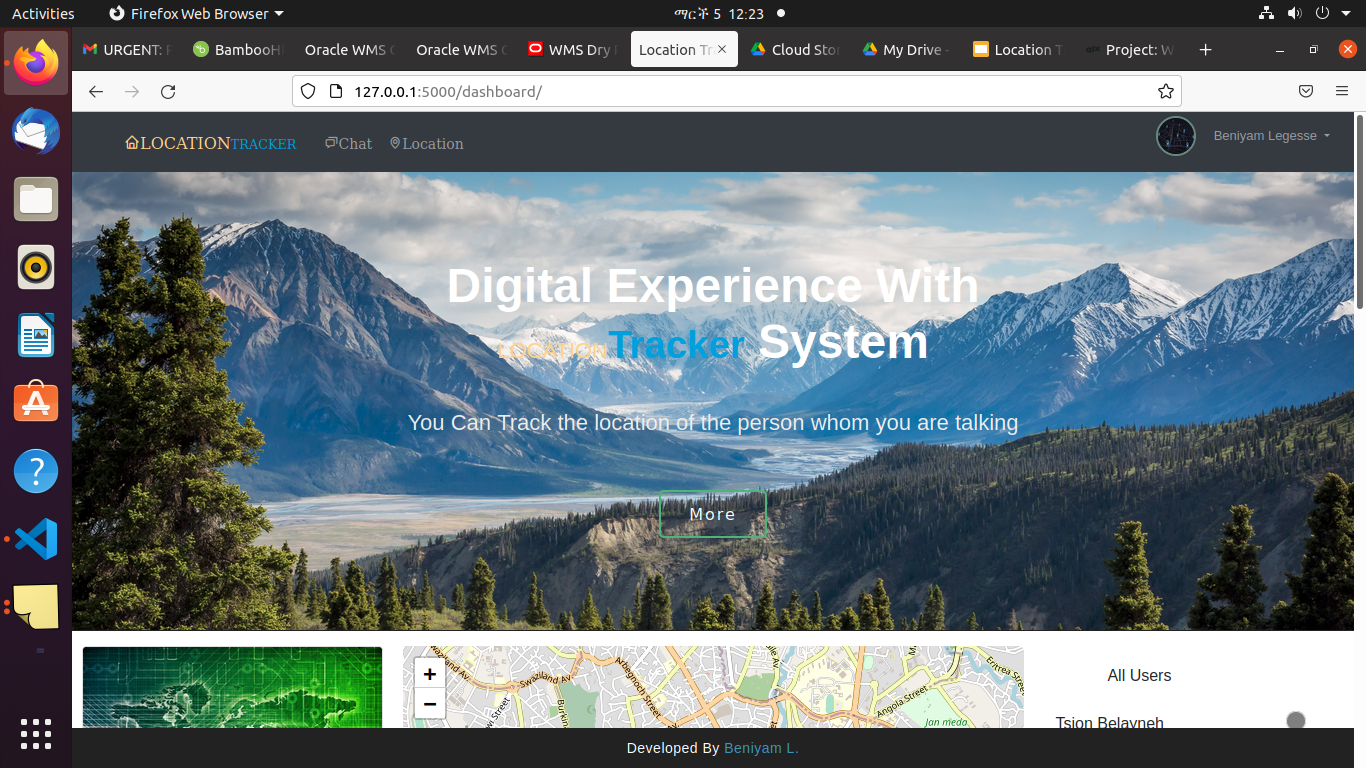Reload the current page
The width and height of the screenshot is (1366, 768).
point(168,92)
